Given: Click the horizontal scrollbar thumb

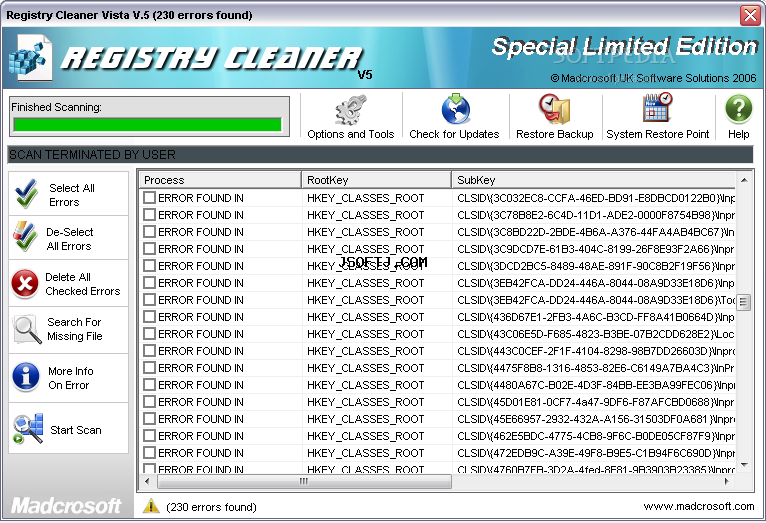Looking at the screenshot, I should (x=304, y=481).
